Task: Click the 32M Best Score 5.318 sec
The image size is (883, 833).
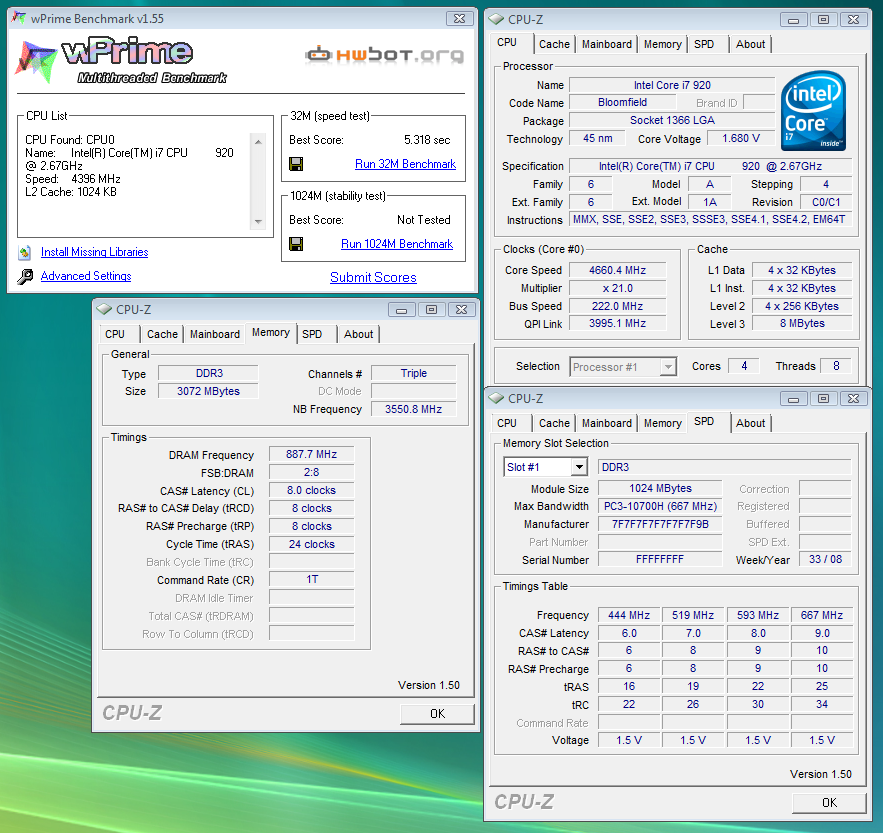Action: (427, 140)
